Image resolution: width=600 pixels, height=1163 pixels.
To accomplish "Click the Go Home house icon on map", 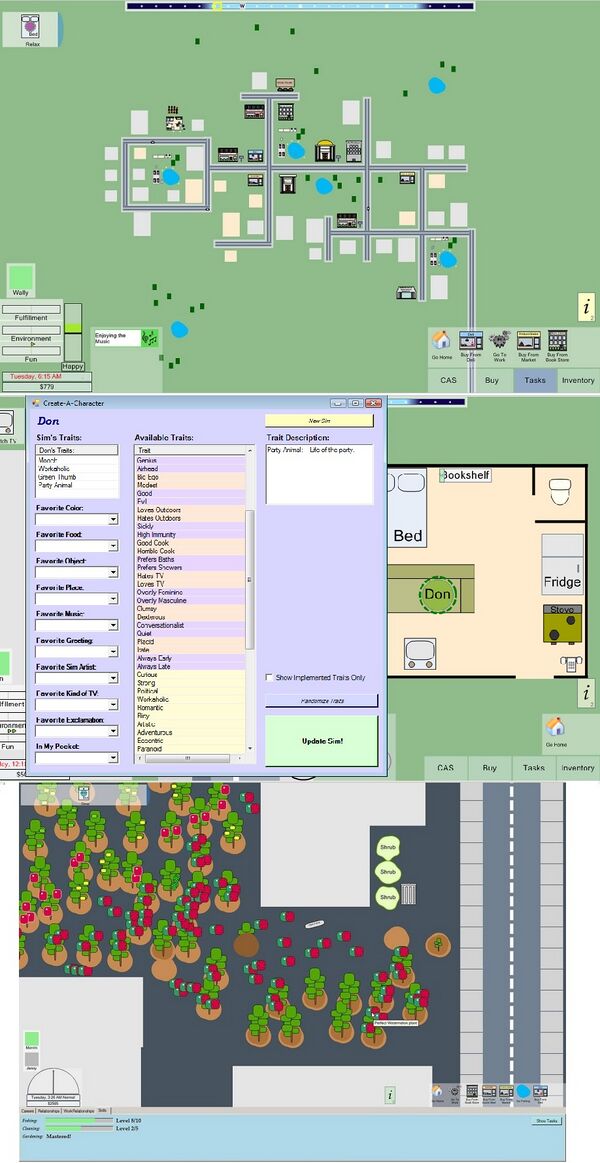I will click(441, 341).
